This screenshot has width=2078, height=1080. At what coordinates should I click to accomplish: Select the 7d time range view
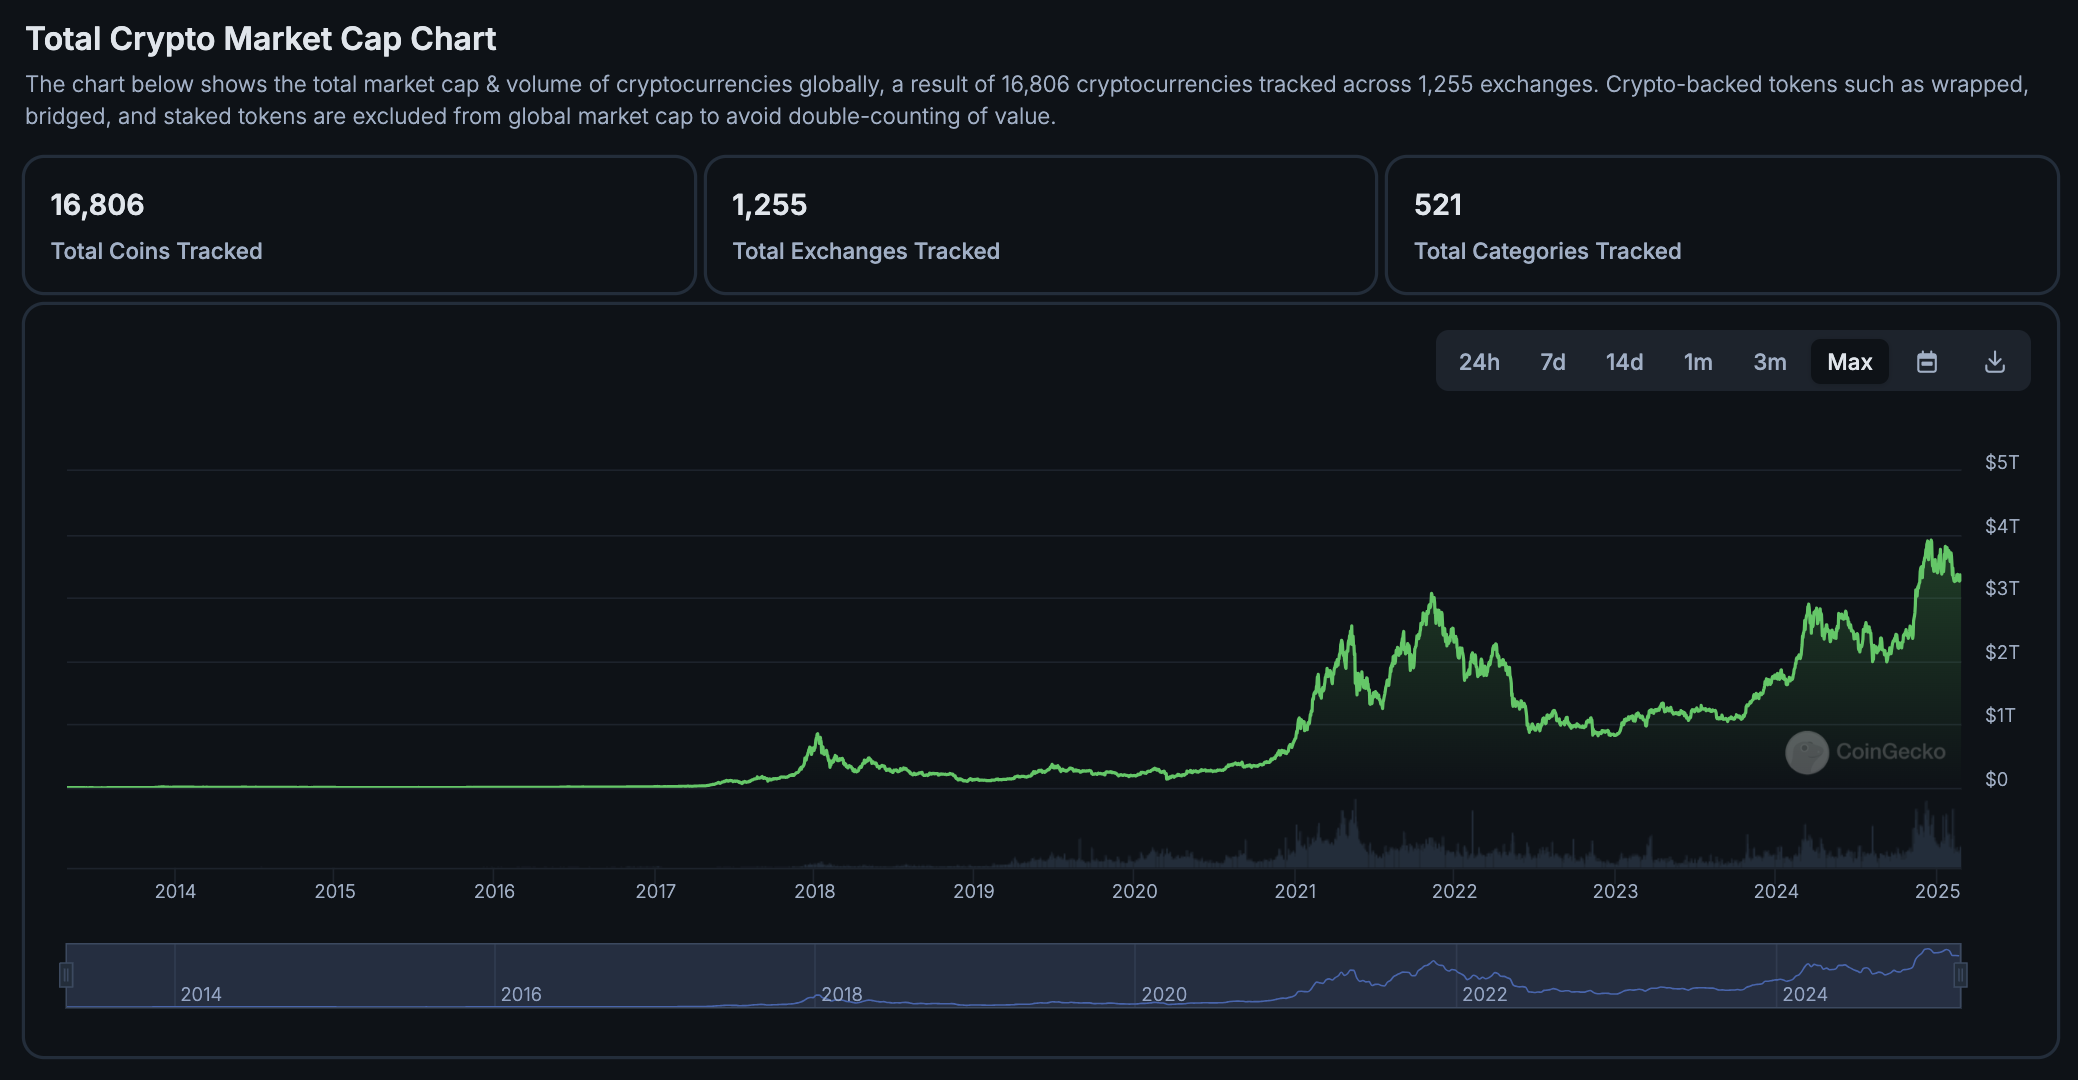[x=1550, y=361]
